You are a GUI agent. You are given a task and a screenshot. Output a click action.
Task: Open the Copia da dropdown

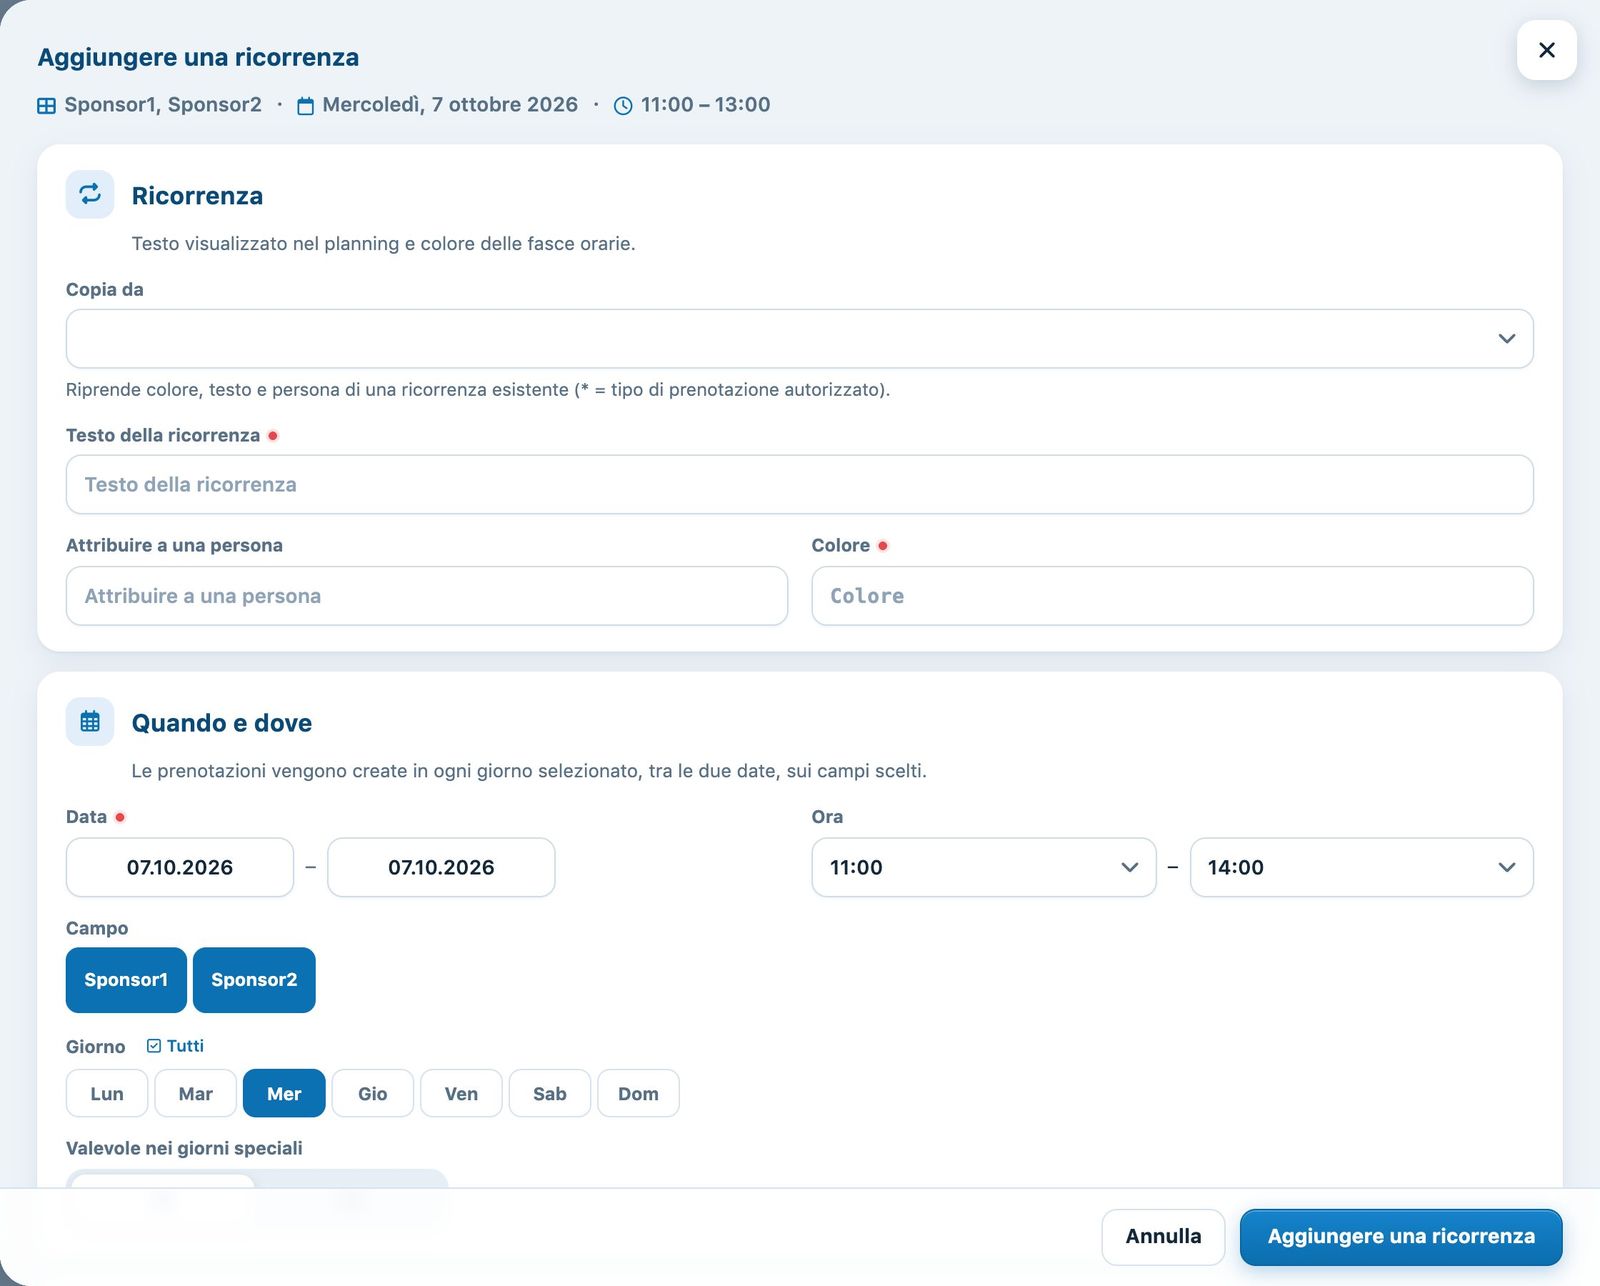click(x=800, y=339)
